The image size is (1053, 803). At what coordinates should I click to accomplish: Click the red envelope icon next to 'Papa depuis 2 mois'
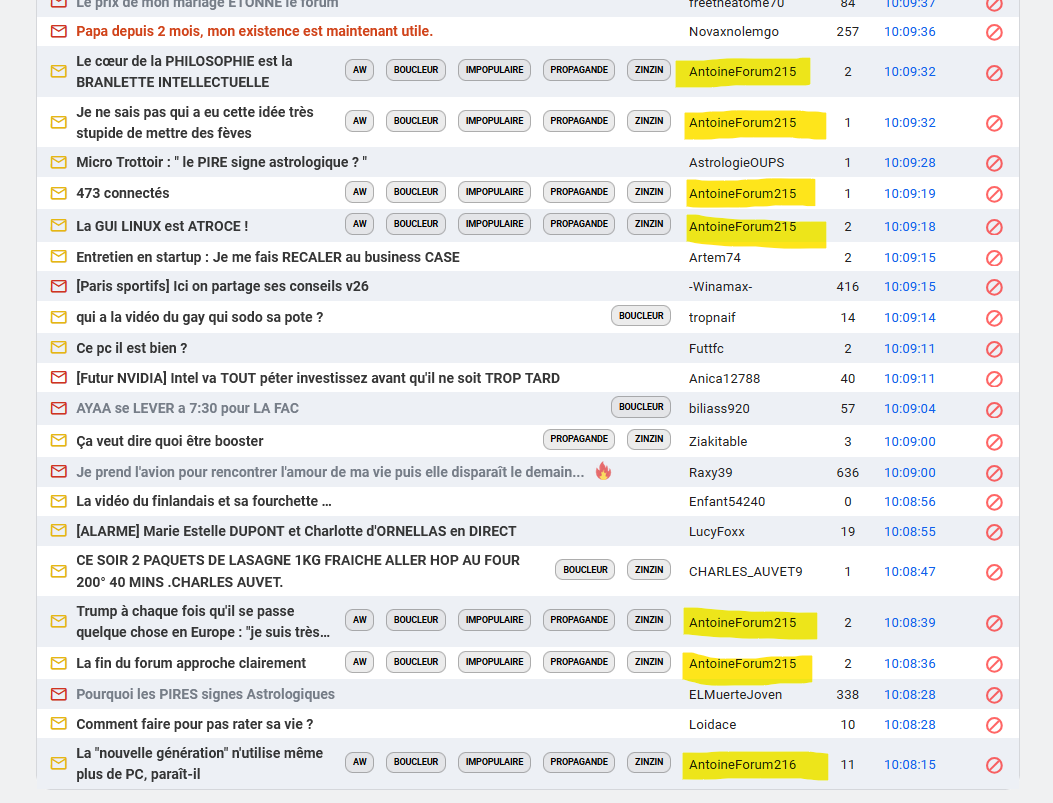click(59, 31)
